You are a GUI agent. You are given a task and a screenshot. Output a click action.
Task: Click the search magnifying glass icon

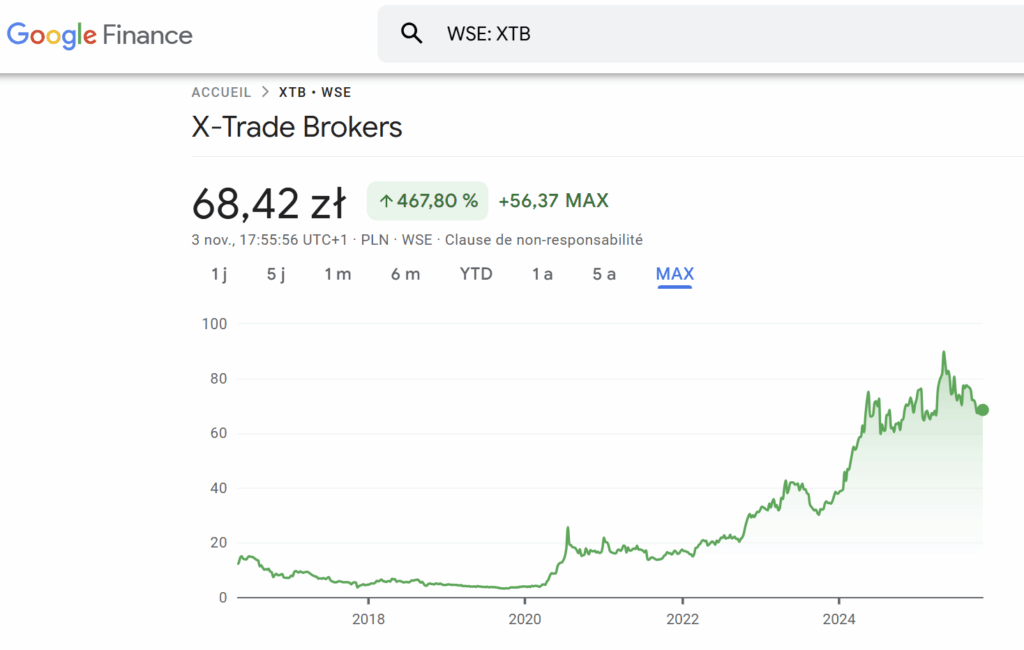coord(411,33)
